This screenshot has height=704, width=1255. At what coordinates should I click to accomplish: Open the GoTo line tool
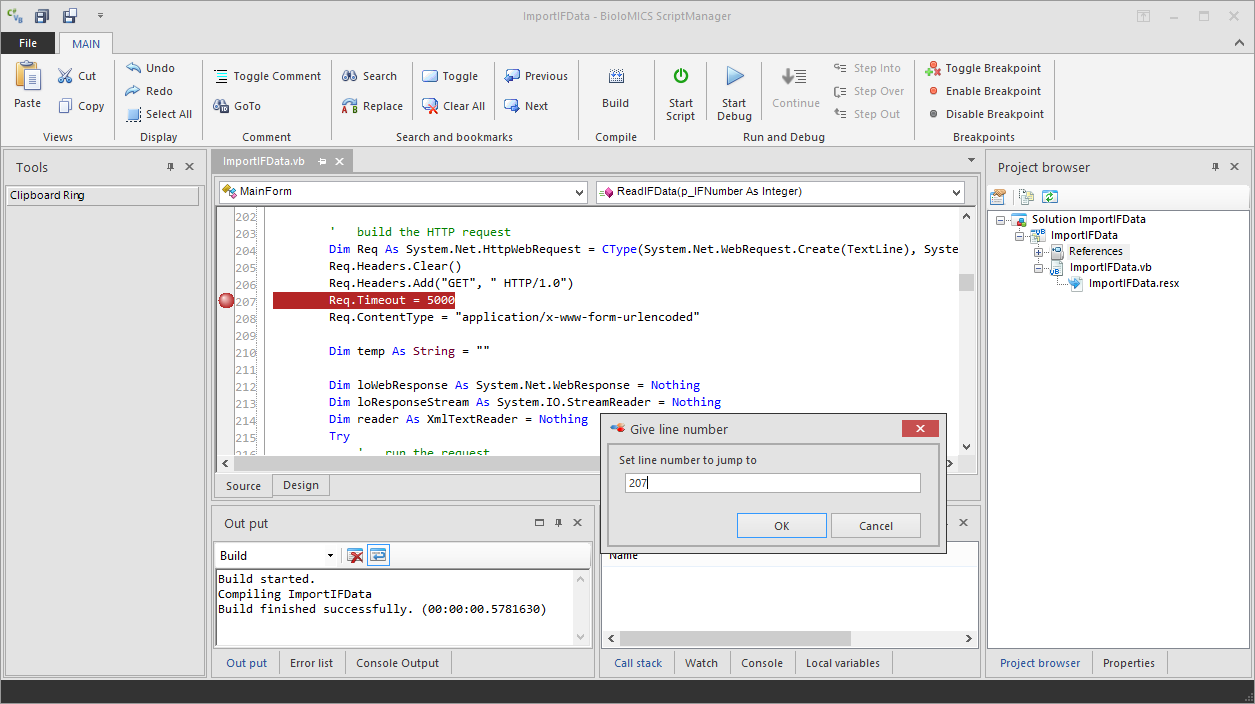click(237, 106)
